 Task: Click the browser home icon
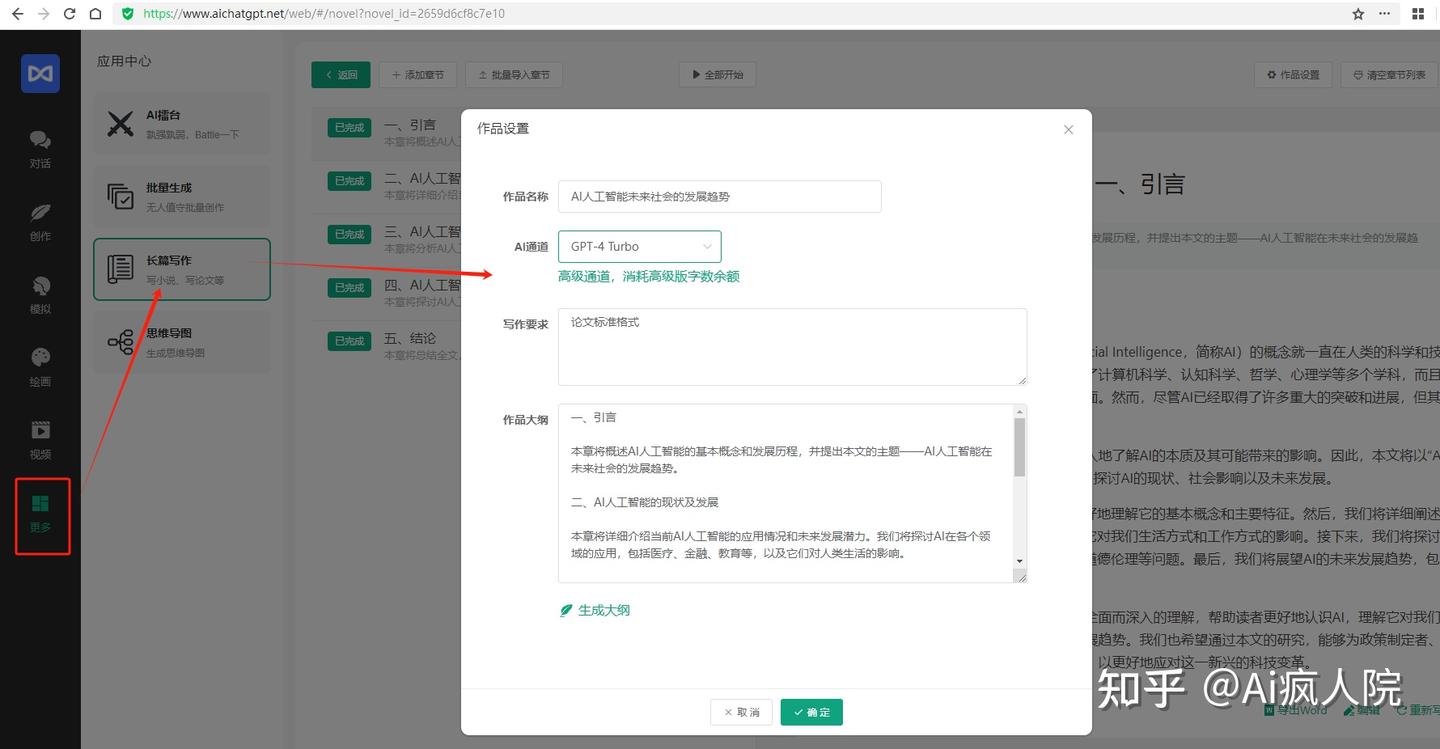pyautogui.click(x=95, y=14)
